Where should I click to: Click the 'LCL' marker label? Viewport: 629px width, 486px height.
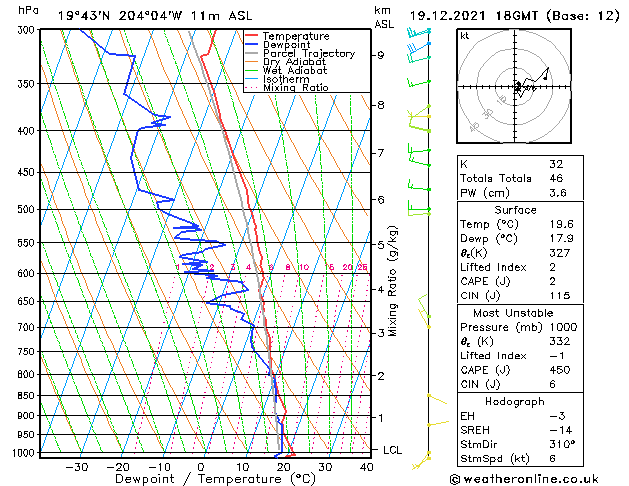392,450
